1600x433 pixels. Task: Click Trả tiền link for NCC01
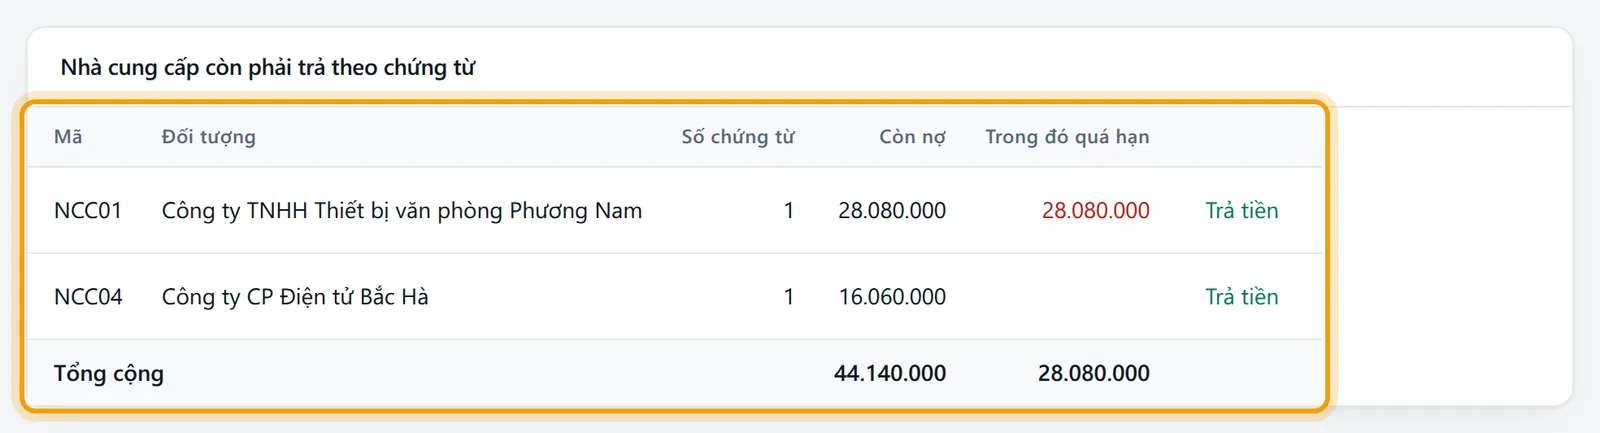[1241, 210]
